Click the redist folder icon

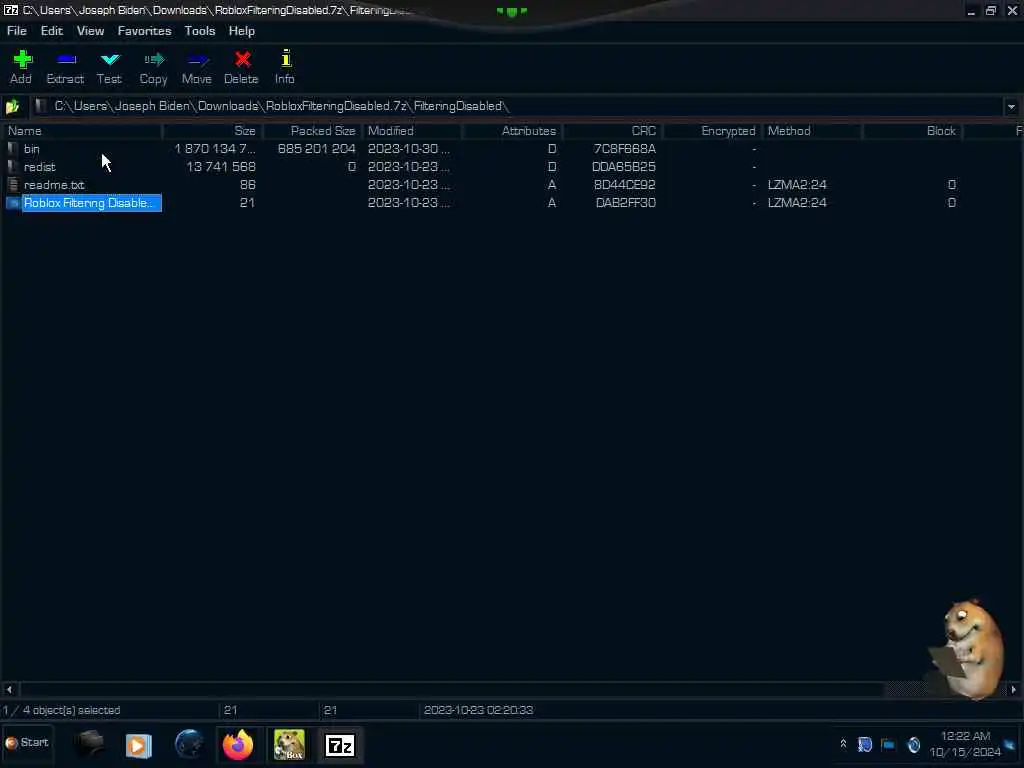12,167
